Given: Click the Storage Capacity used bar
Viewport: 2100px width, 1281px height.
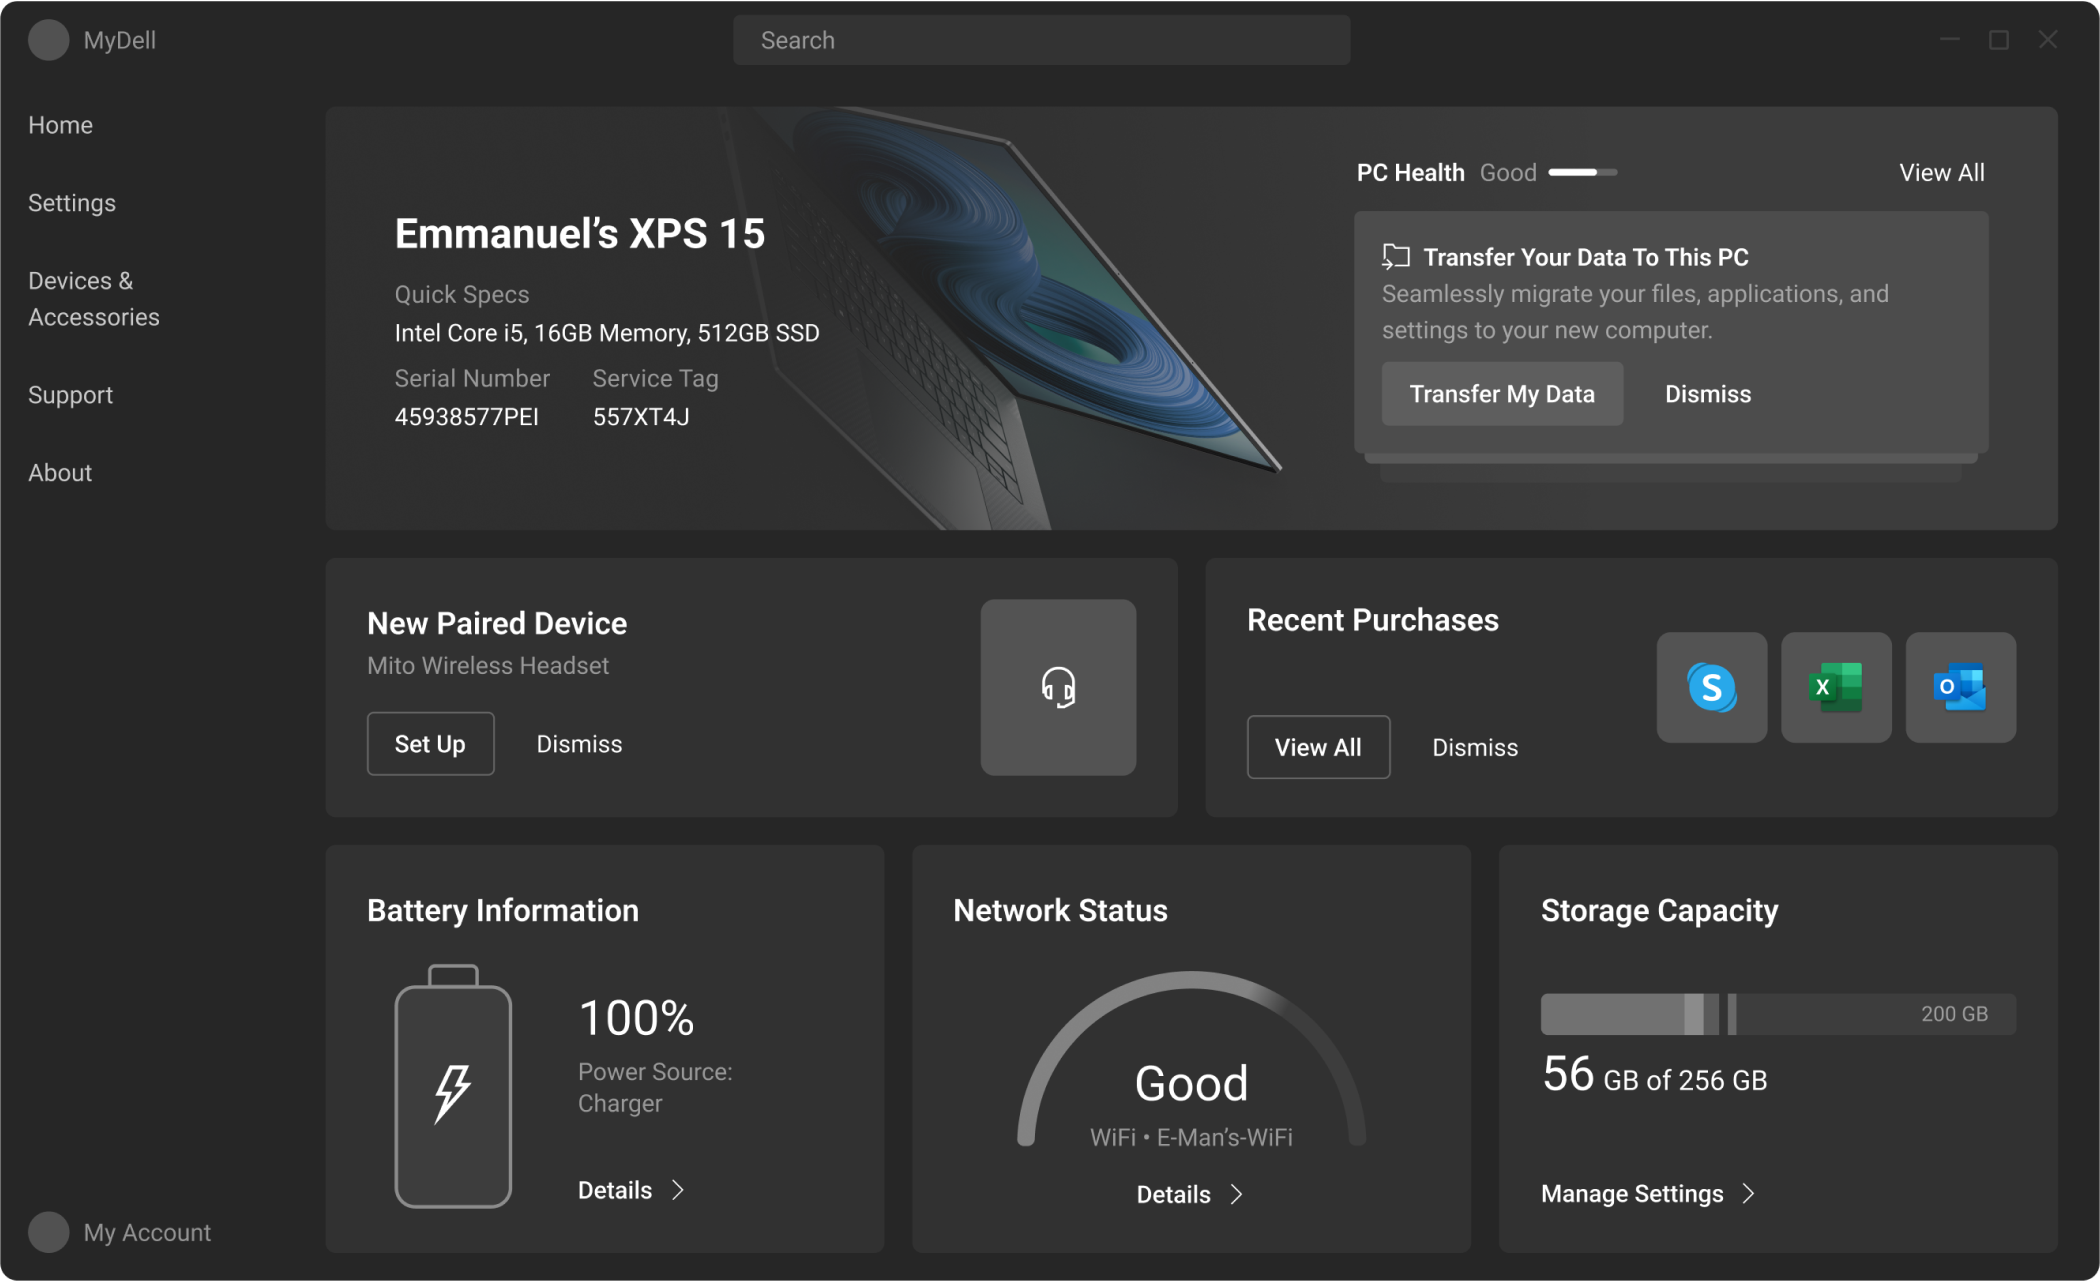Looking at the screenshot, I should (x=1620, y=1014).
